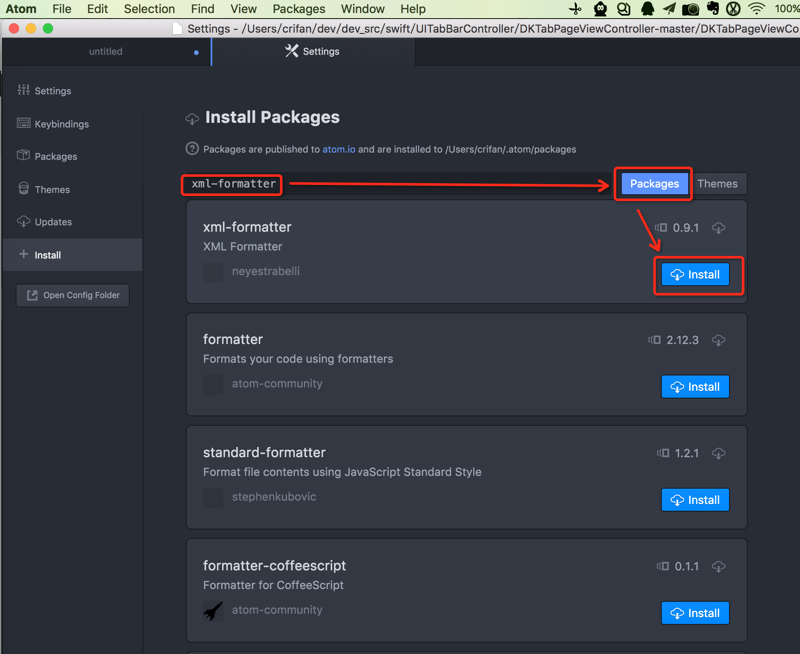Install the standard-formatter package
The width and height of the screenshot is (800, 654).
[x=695, y=500]
